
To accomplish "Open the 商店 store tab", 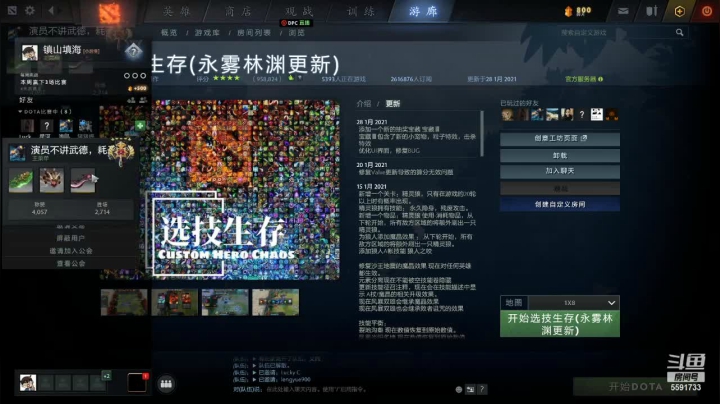I will (238, 11).
